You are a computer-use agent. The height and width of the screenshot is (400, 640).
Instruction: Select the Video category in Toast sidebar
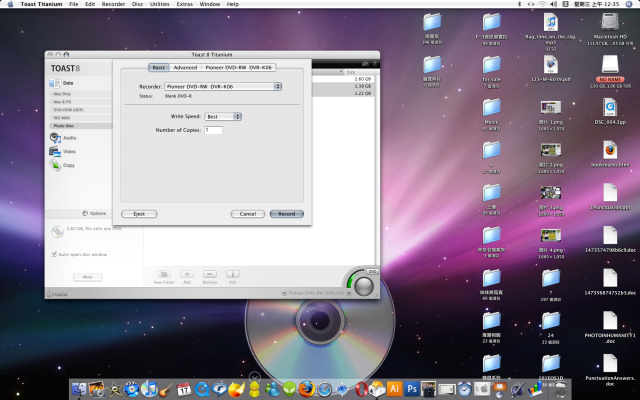point(62,151)
